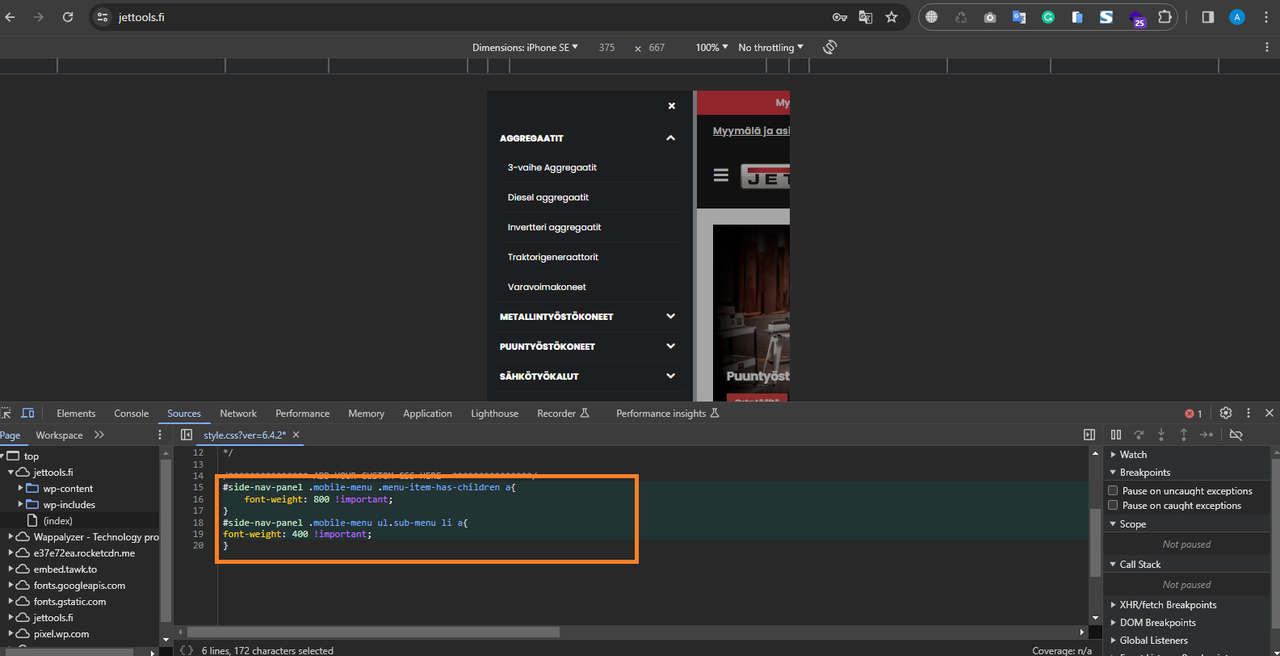Enable Pause on uncaught exceptions

click(1113, 490)
